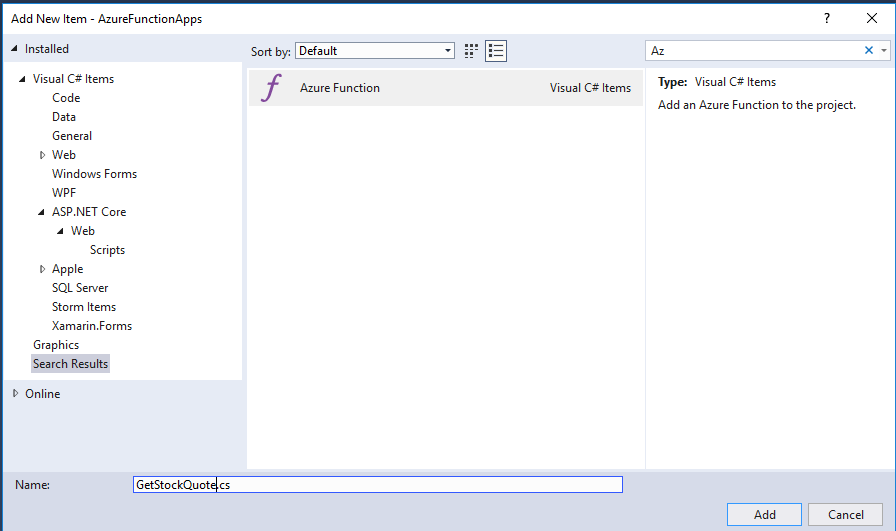Screen dimensions: 896x531
Task: Click the Installed section label
Action: [x=47, y=49]
